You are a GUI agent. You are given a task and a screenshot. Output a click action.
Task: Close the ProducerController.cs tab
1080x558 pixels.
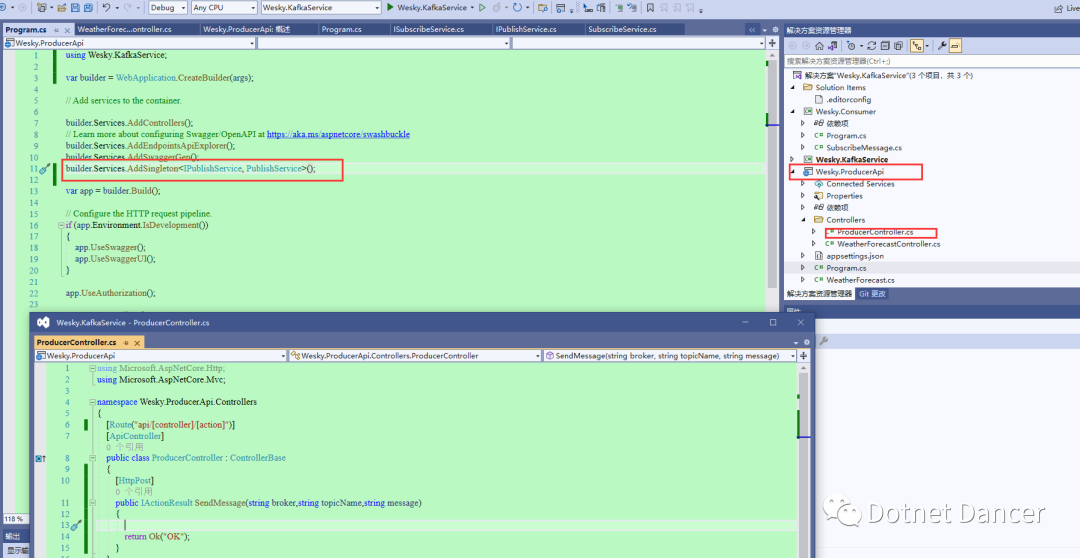(x=137, y=342)
